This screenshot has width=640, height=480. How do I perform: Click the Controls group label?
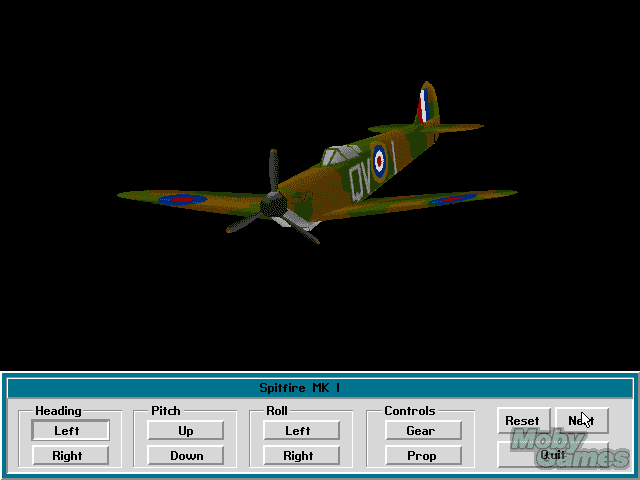coord(410,411)
